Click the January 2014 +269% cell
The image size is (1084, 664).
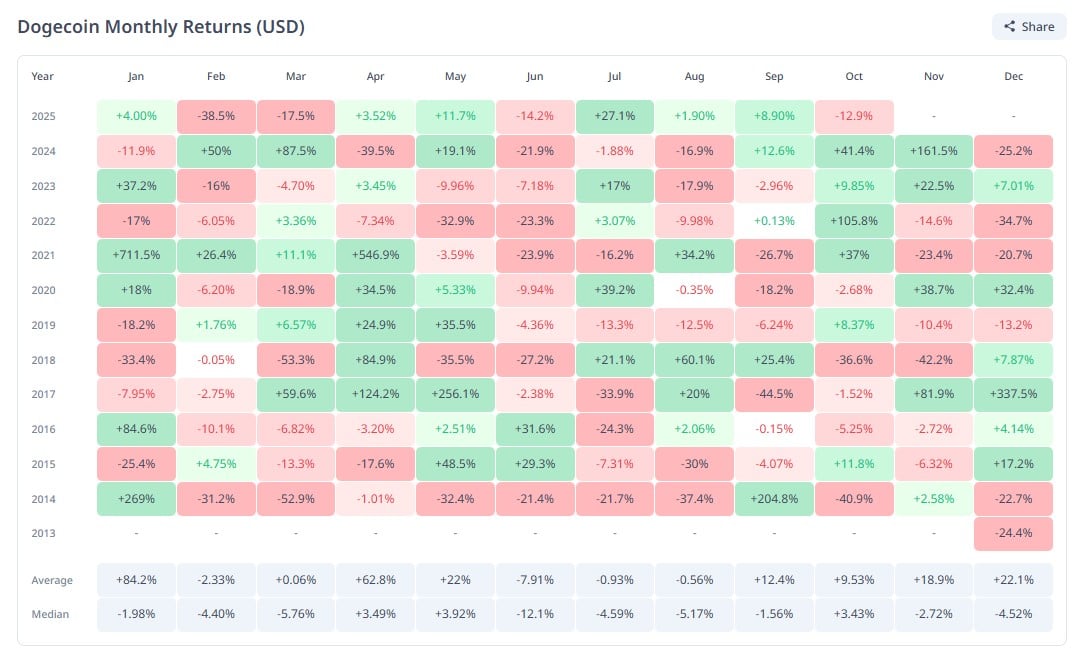pos(136,499)
